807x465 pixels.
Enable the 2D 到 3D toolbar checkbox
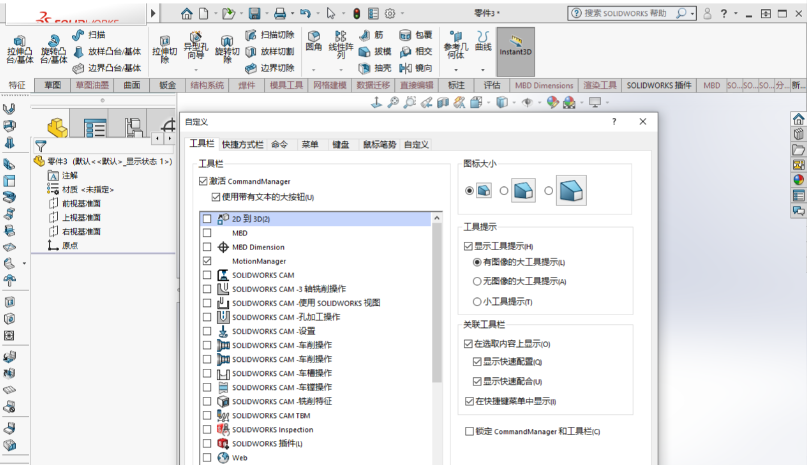[x=207, y=219]
